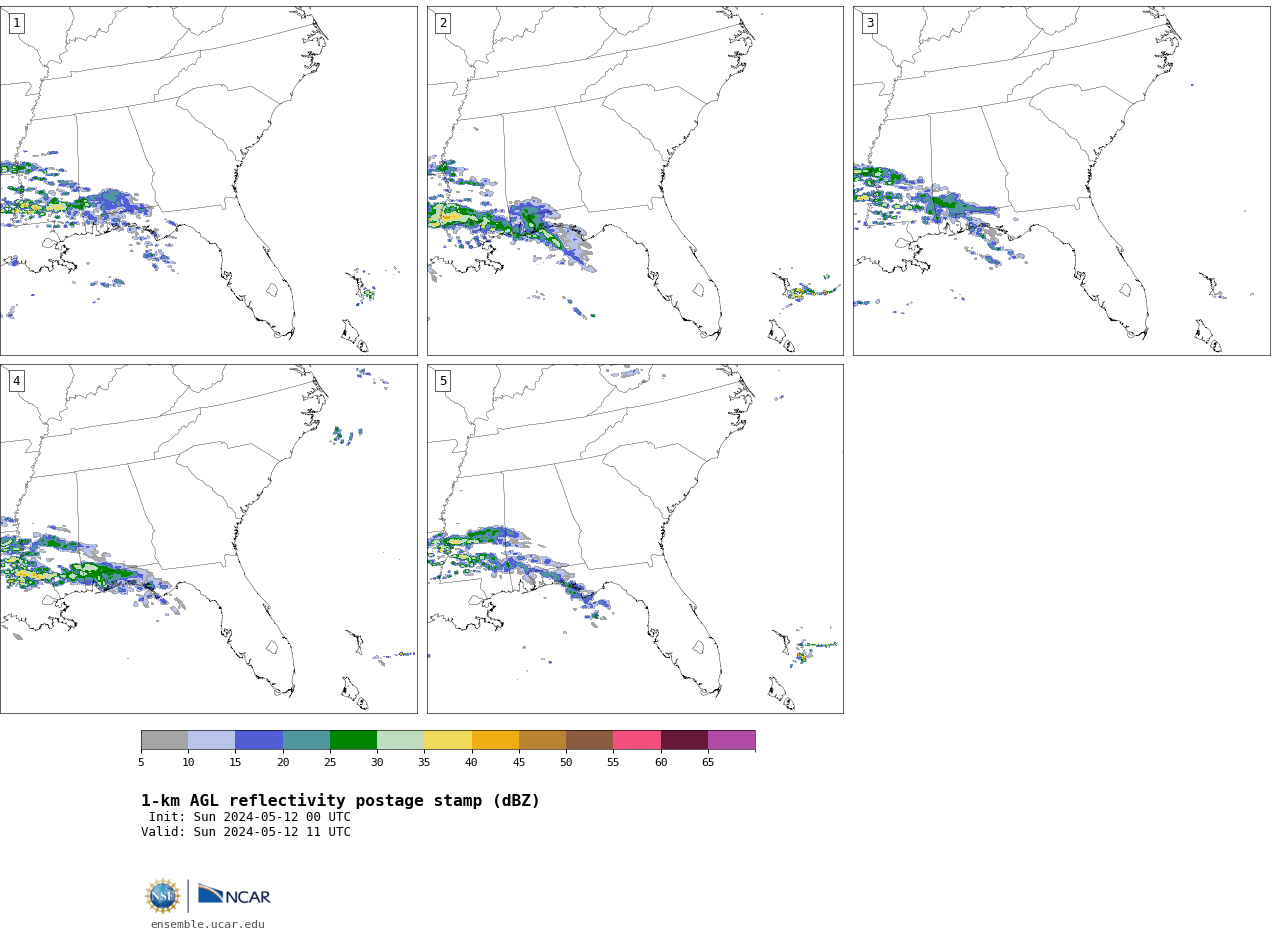Click the number label of panel 1

16,23
